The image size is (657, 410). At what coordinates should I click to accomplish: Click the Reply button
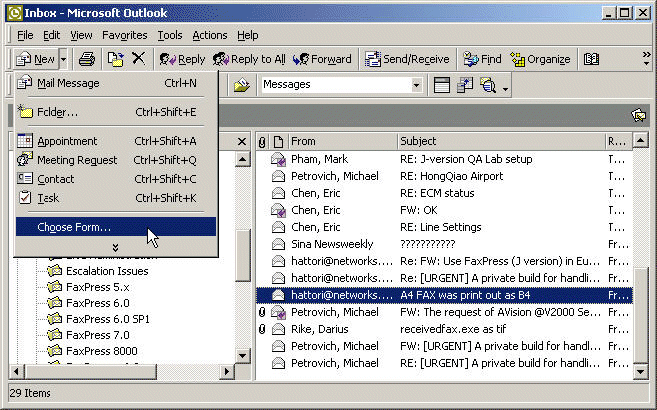(181, 60)
